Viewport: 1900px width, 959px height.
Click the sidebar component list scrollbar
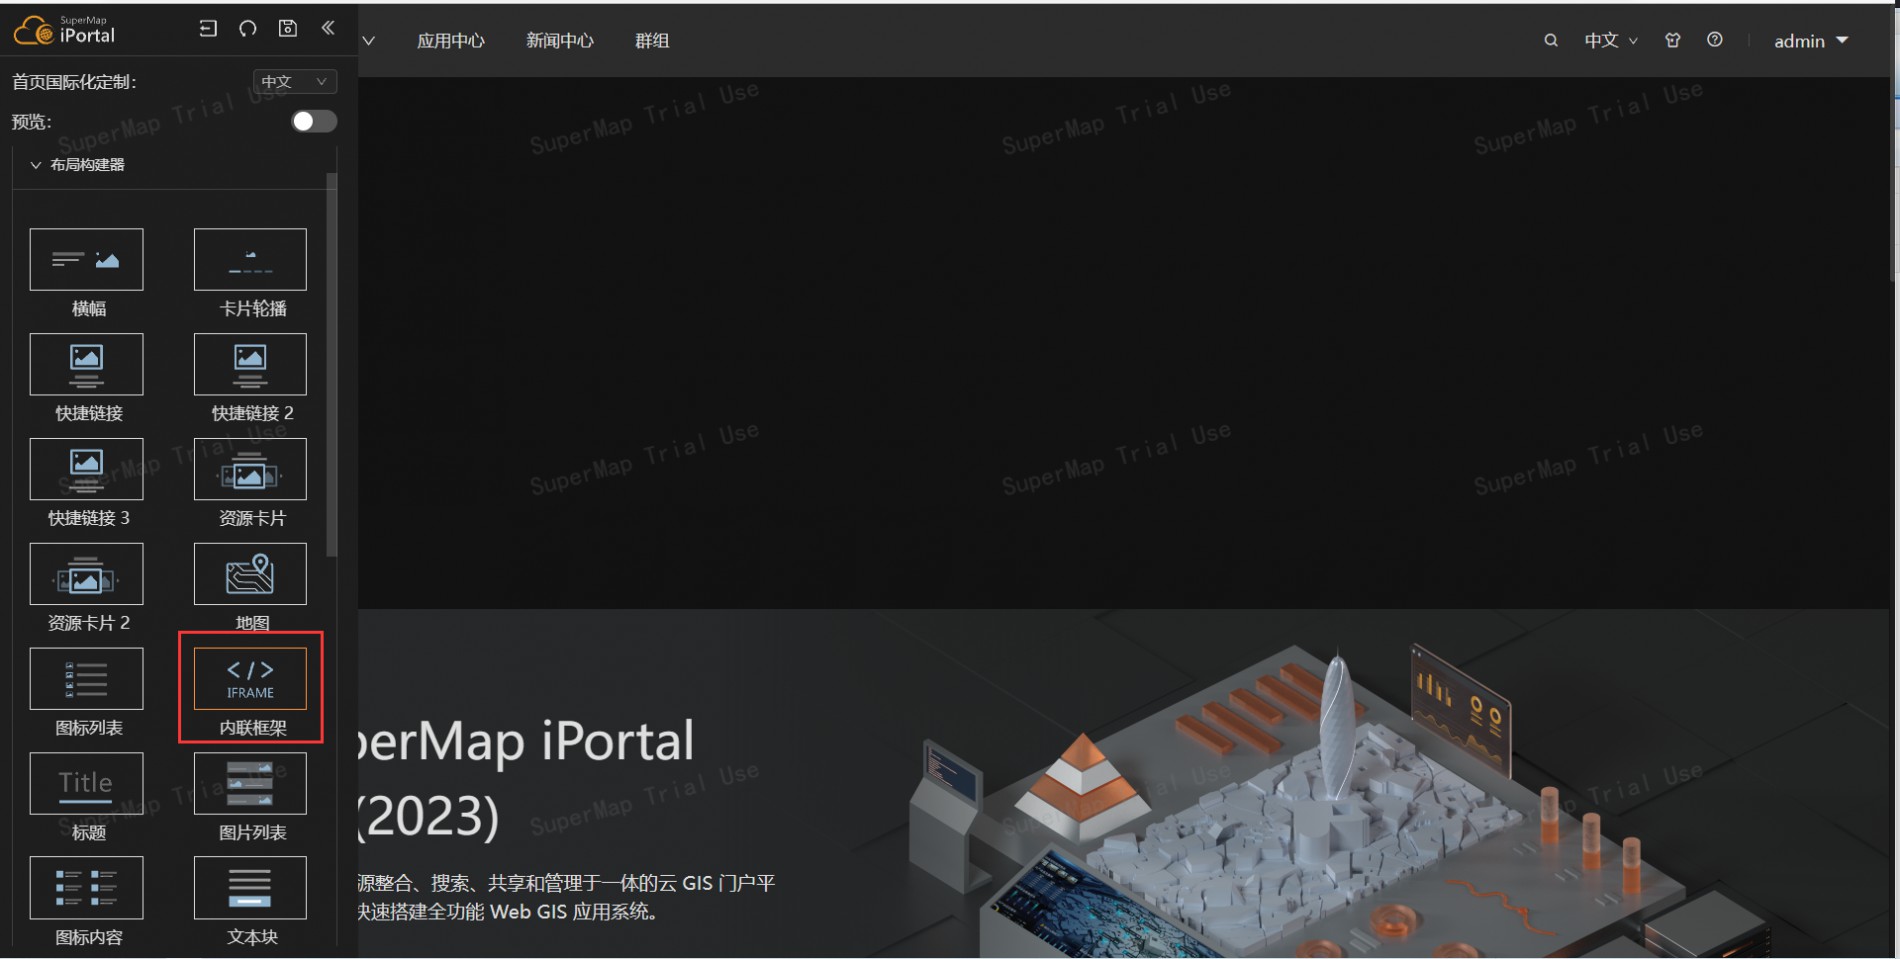[332, 365]
